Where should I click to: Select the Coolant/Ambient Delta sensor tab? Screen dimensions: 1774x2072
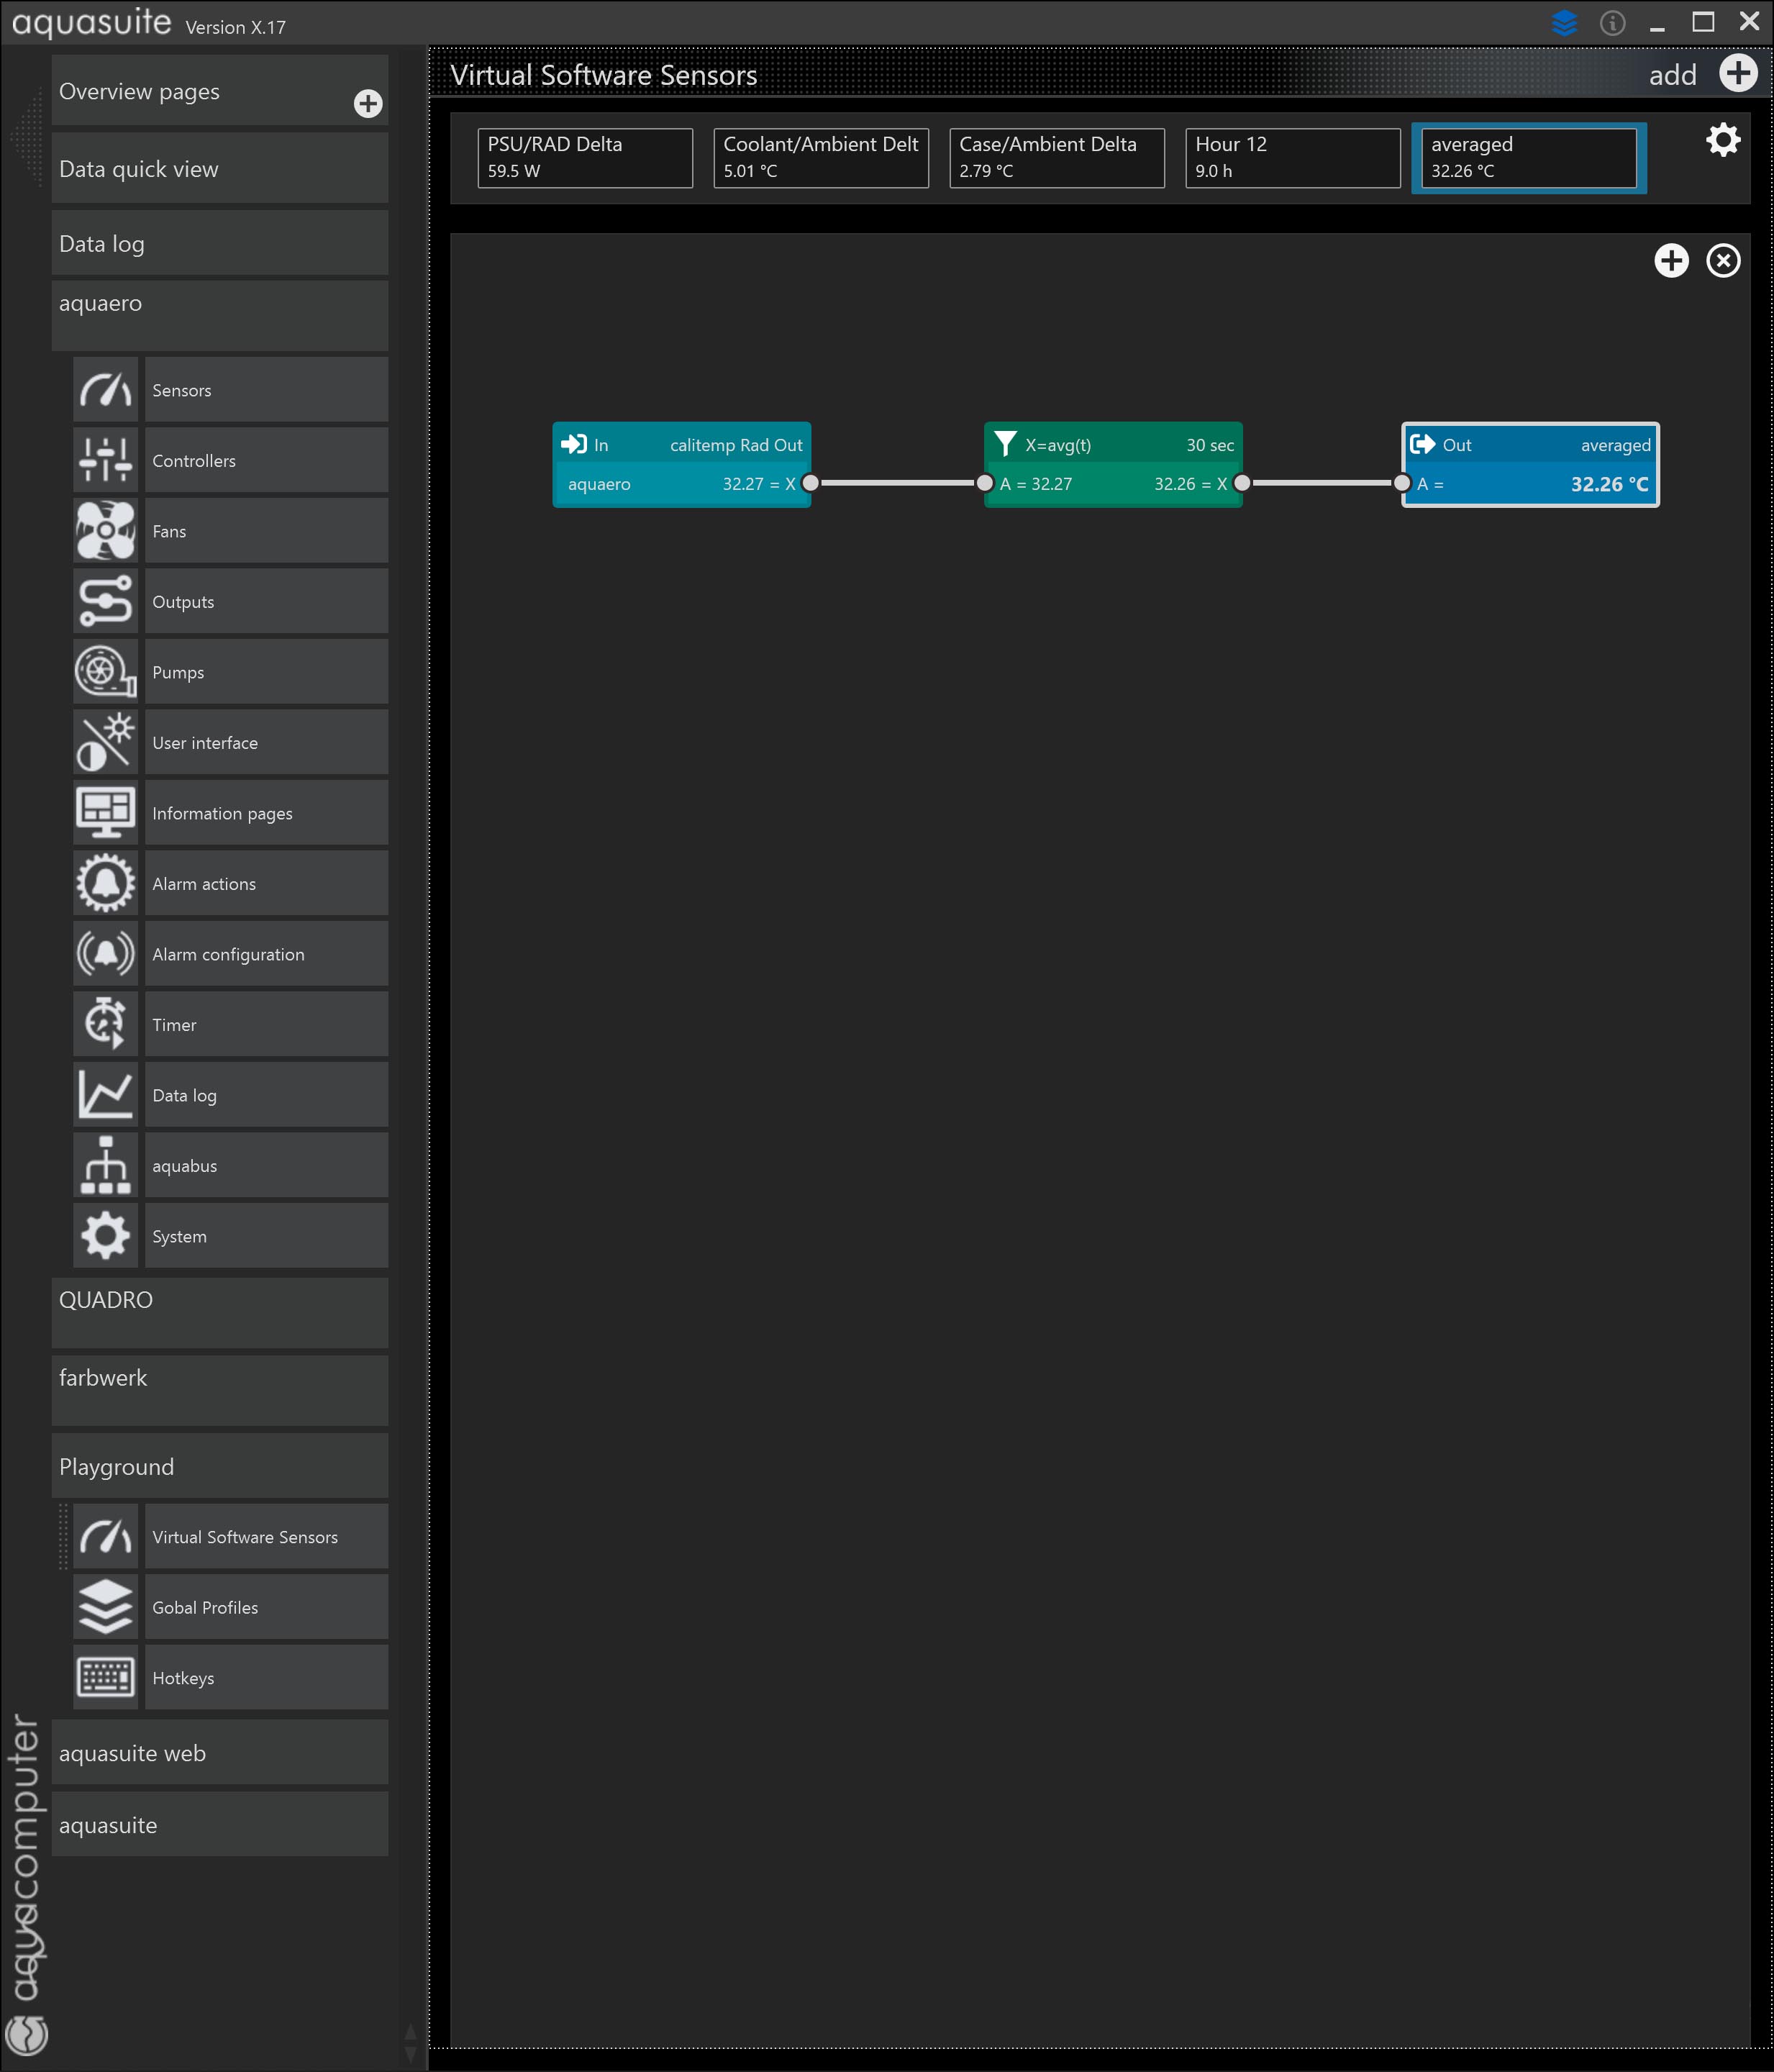821,158
